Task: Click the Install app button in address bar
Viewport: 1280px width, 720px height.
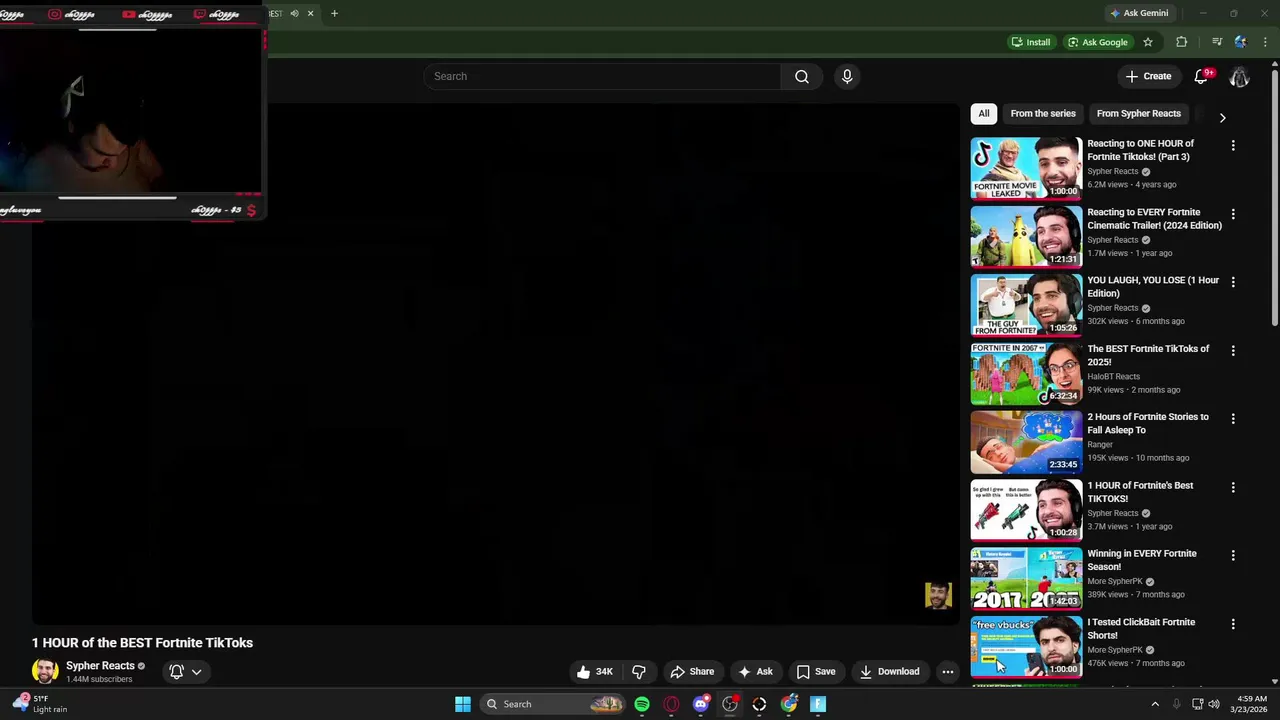Action: (1031, 42)
